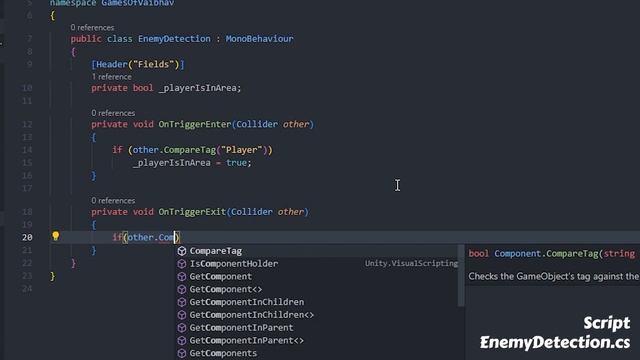Click 'true' value on line 15
640x360 pixels.
[236, 162]
